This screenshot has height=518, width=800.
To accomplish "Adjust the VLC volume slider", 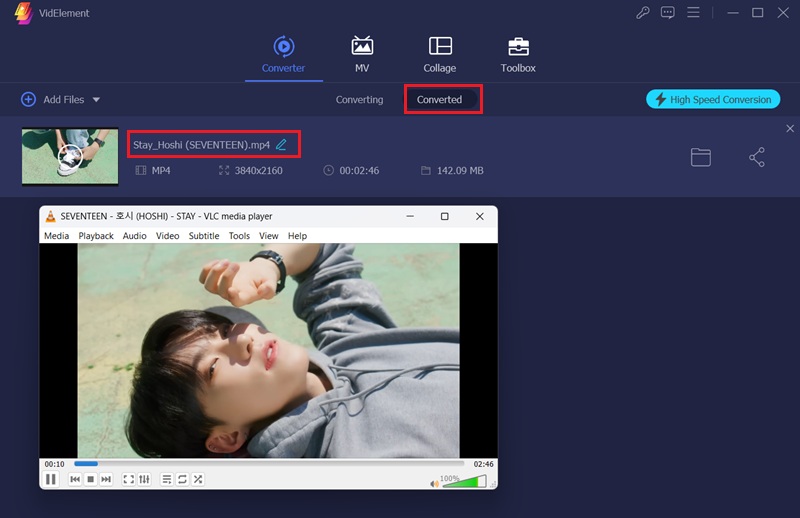I will coord(464,481).
